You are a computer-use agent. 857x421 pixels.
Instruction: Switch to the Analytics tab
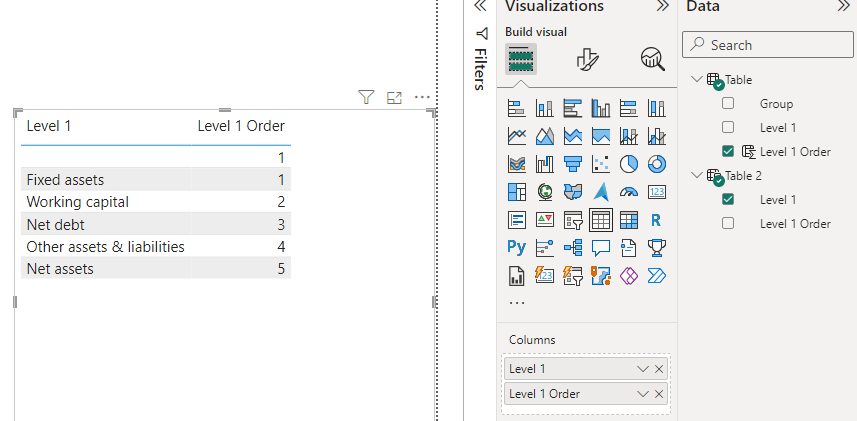[x=653, y=59]
